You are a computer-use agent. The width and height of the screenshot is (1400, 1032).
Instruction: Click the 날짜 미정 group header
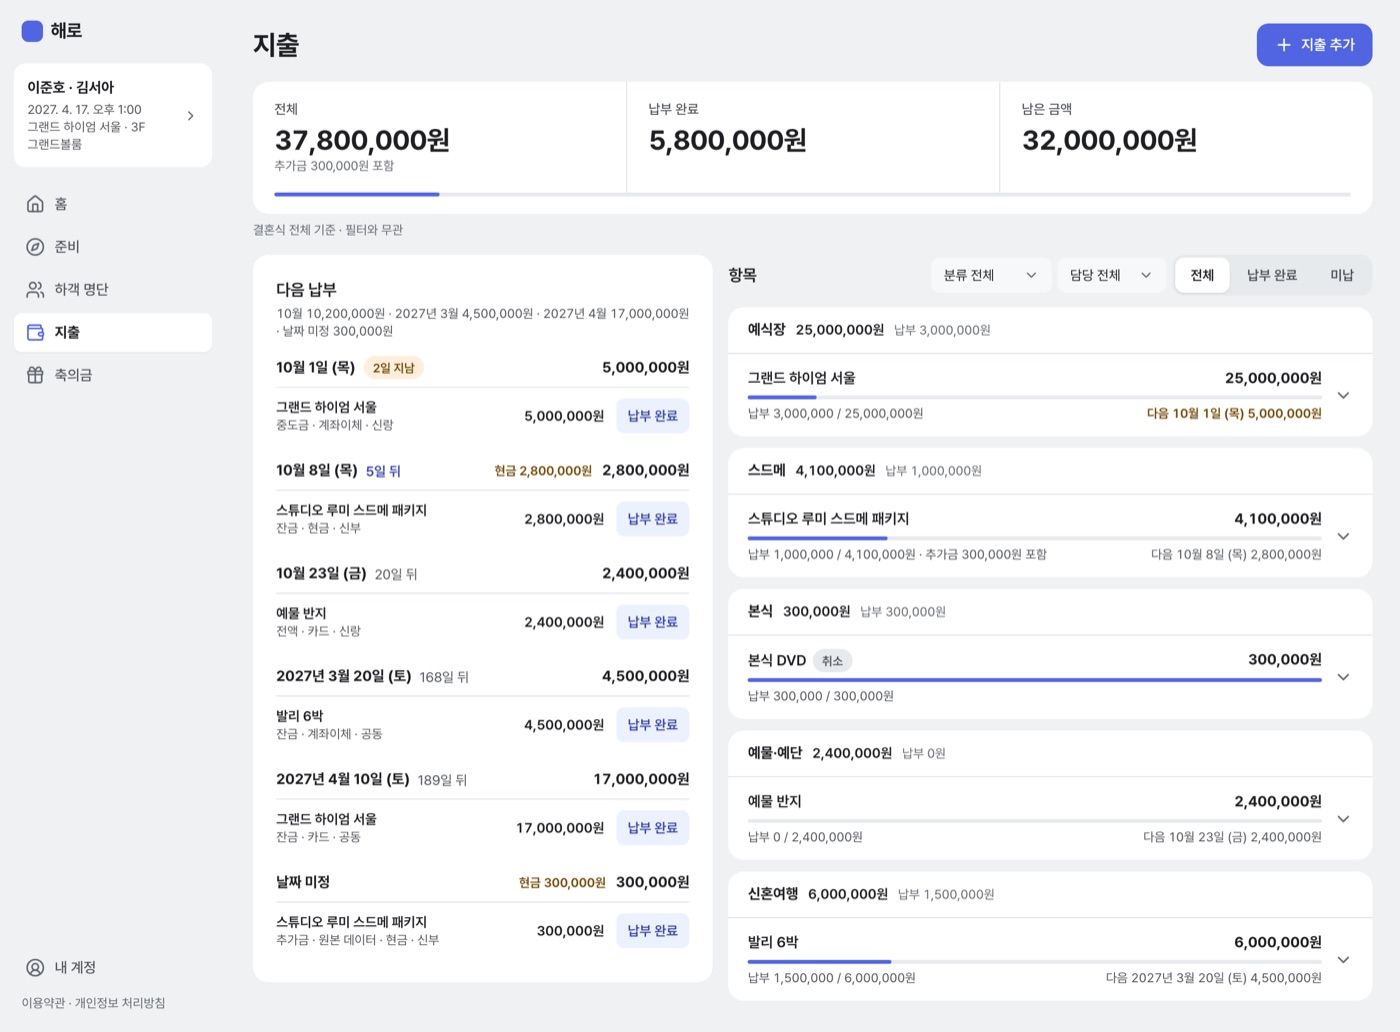pyautogui.click(x=303, y=883)
